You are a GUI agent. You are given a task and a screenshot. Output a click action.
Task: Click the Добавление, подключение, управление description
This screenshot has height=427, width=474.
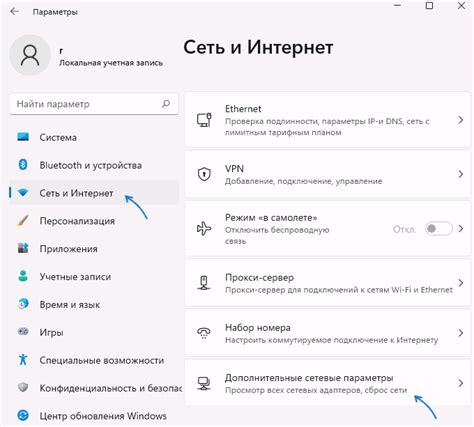pos(303,181)
